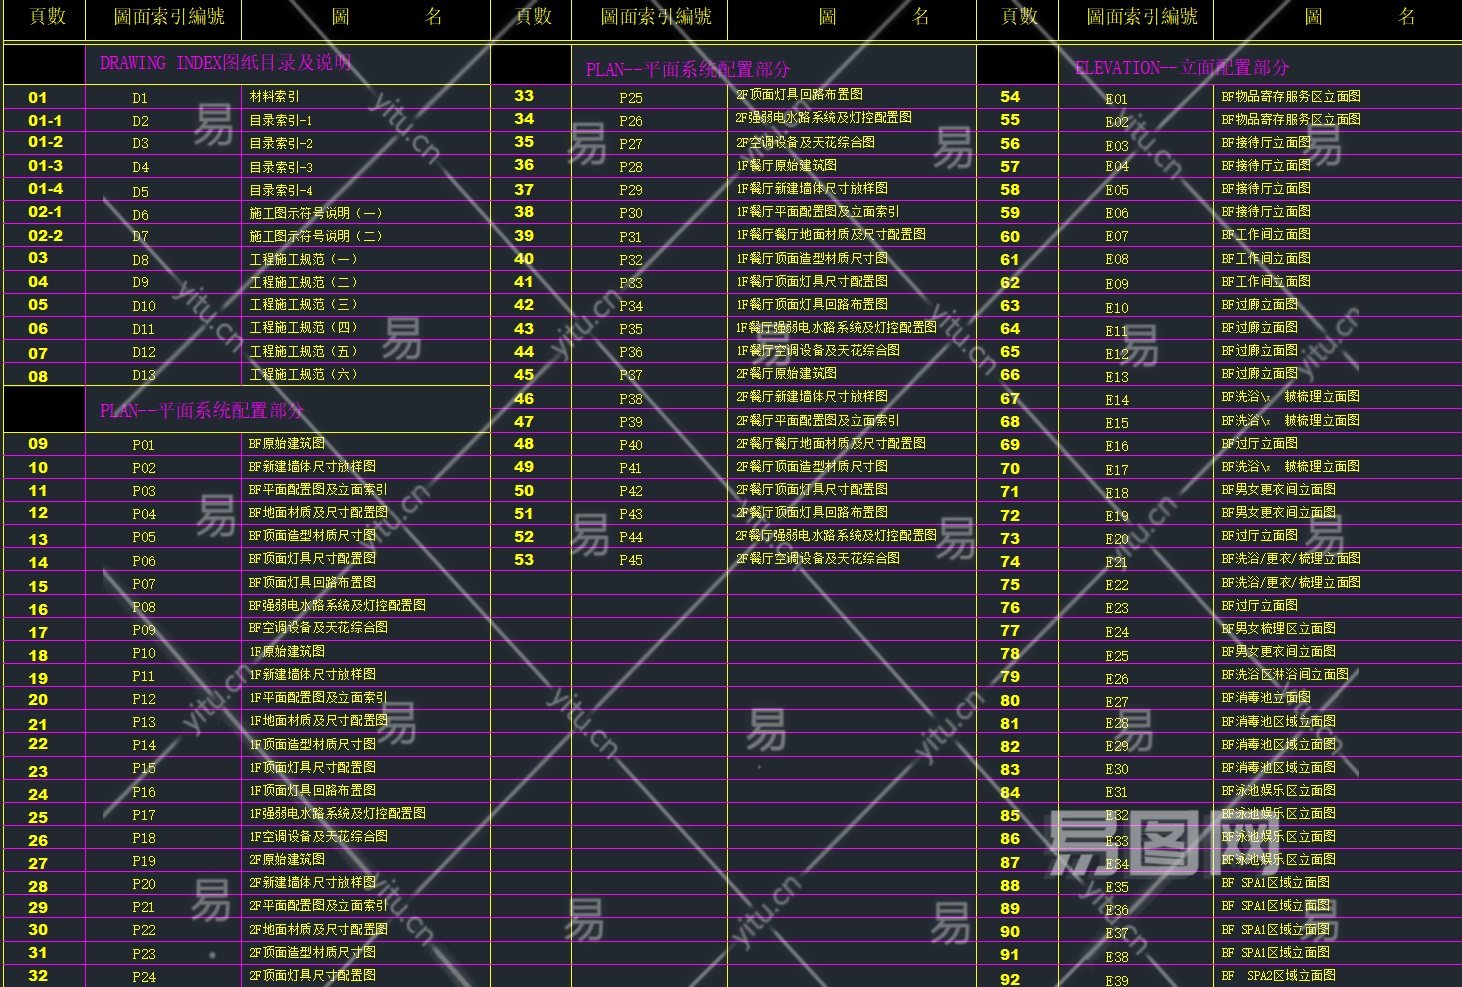Screen dimensions: 1462x987
Task: Click the drawing name 'BF空调设备及天花综合图'
Action: 318,628
